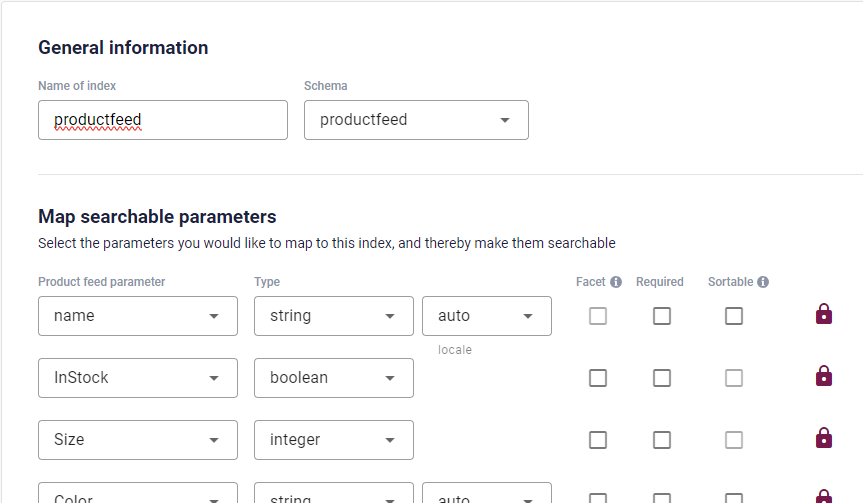Toggle Sortable checkbox for name row
Viewport: 863px width, 503px height.
pyautogui.click(x=734, y=316)
